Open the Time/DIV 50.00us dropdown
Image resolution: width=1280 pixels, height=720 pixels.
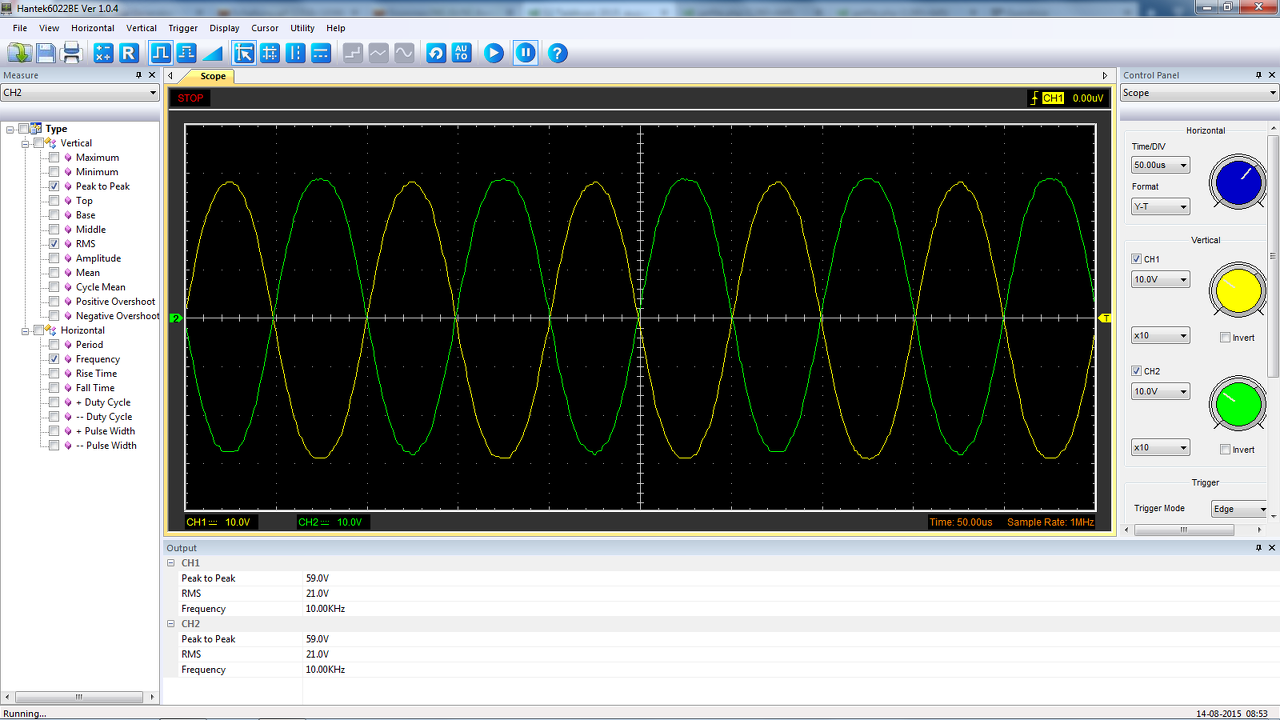tap(1160, 165)
